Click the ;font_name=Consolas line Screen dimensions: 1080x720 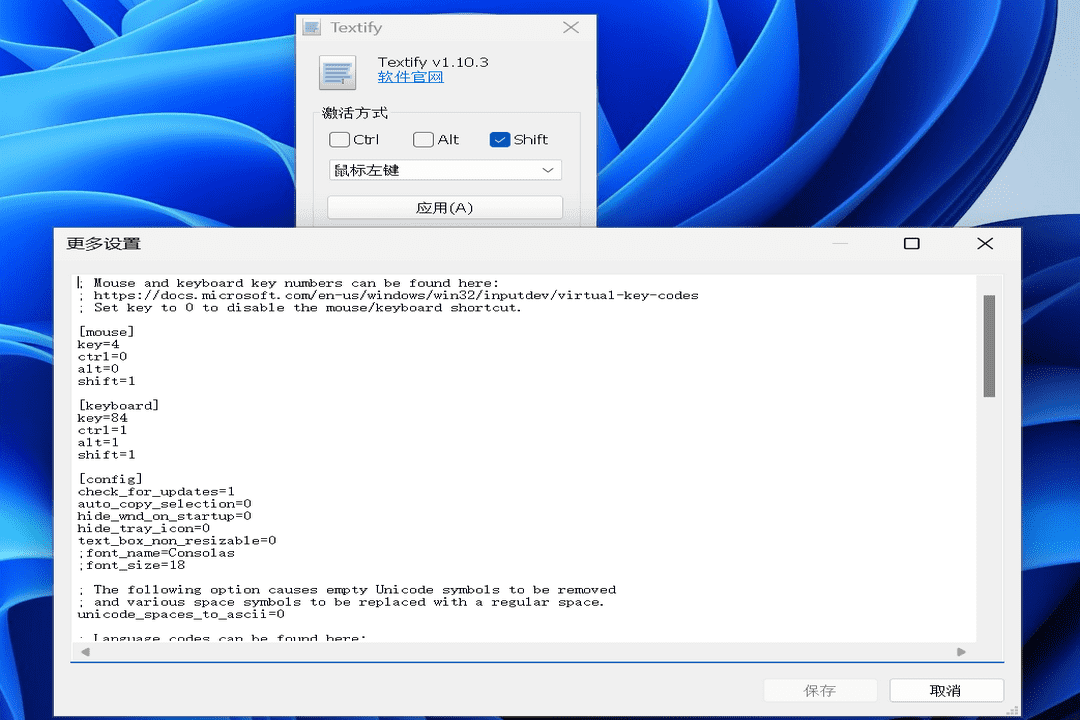tap(156, 553)
